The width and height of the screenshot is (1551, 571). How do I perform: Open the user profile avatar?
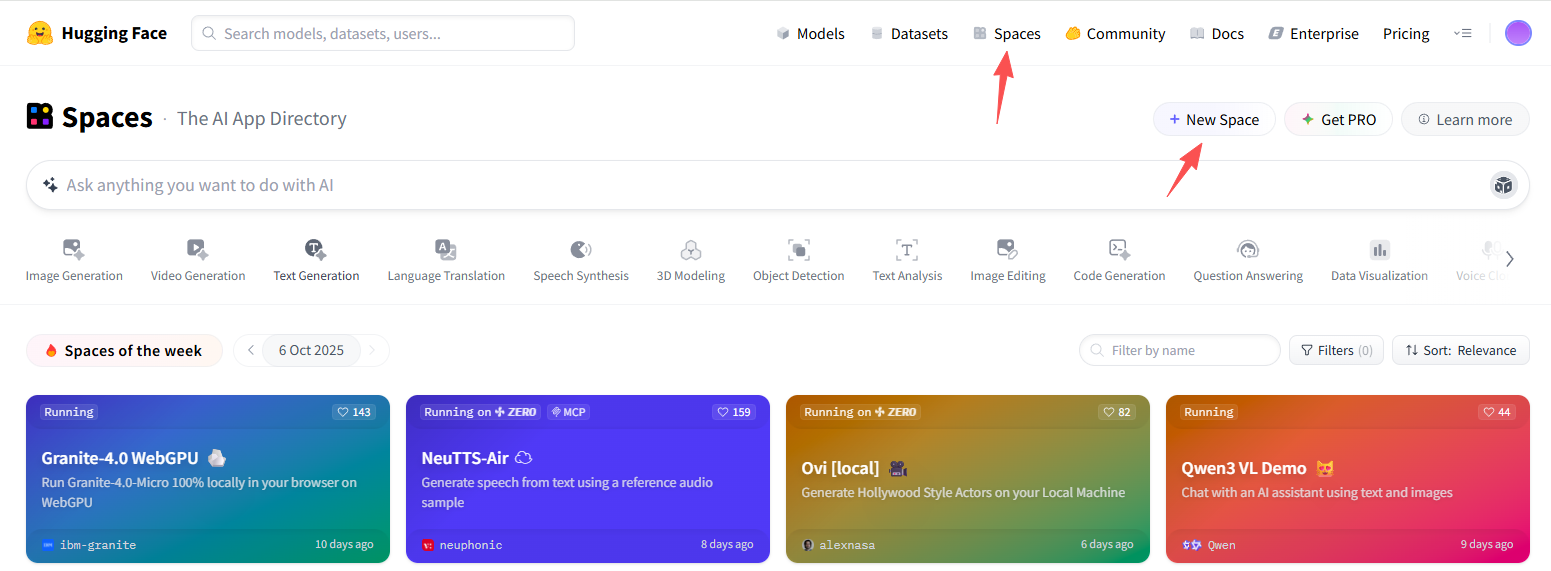tap(1517, 33)
